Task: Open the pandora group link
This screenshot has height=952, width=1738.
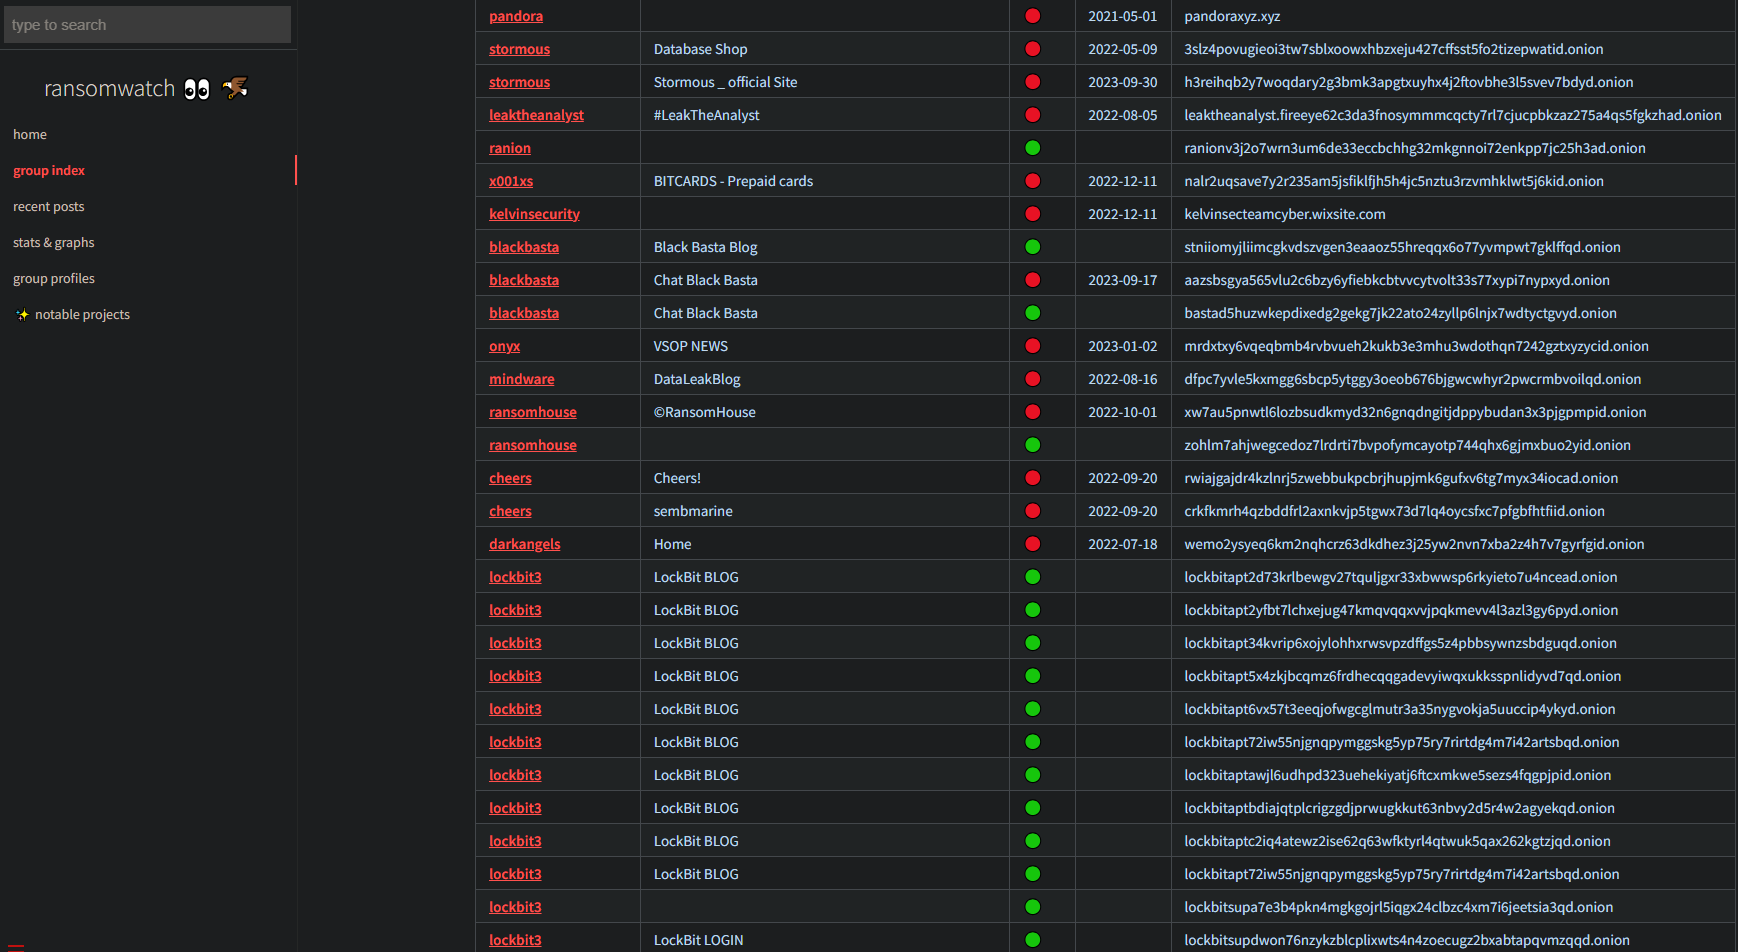Action: (x=516, y=16)
